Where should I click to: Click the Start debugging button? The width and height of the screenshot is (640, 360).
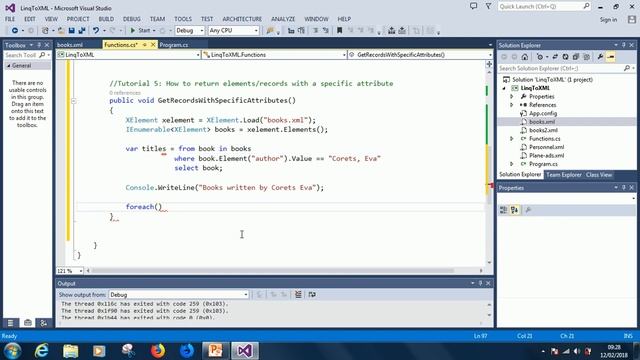pyautogui.click(x=140, y=31)
